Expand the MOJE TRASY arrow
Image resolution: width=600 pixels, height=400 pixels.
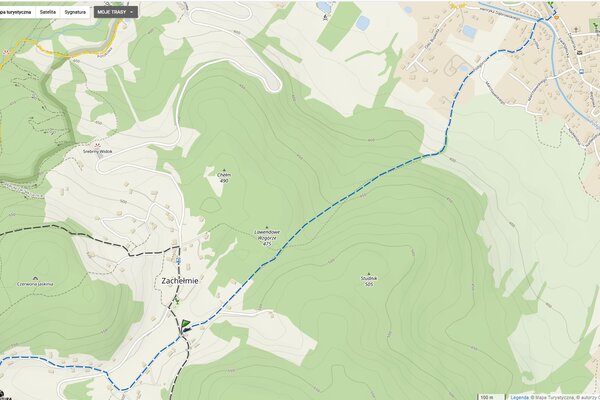pos(132,12)
